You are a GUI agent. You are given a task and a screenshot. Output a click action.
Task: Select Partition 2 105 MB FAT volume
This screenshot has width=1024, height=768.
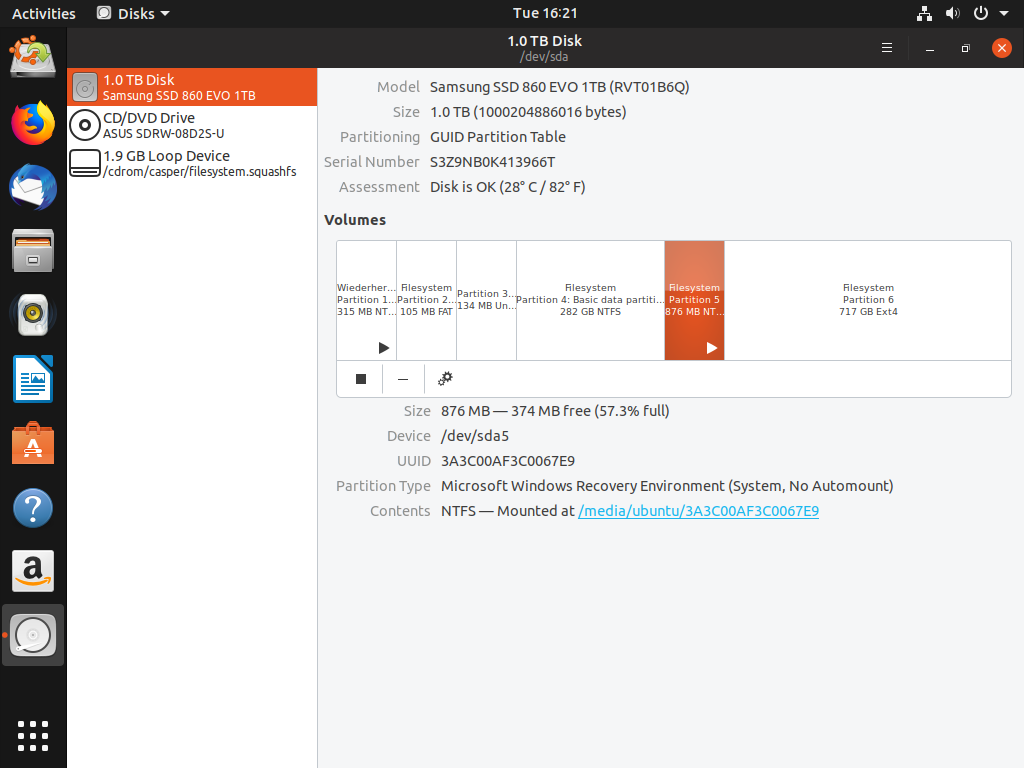coord(426,300)
